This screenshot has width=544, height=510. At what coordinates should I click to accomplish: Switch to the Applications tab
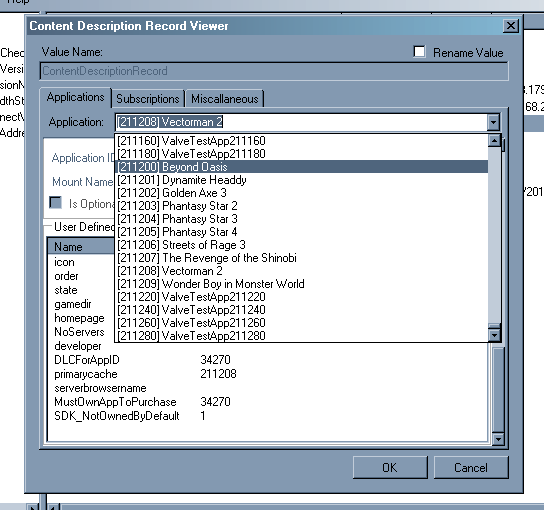click(76, 97)
